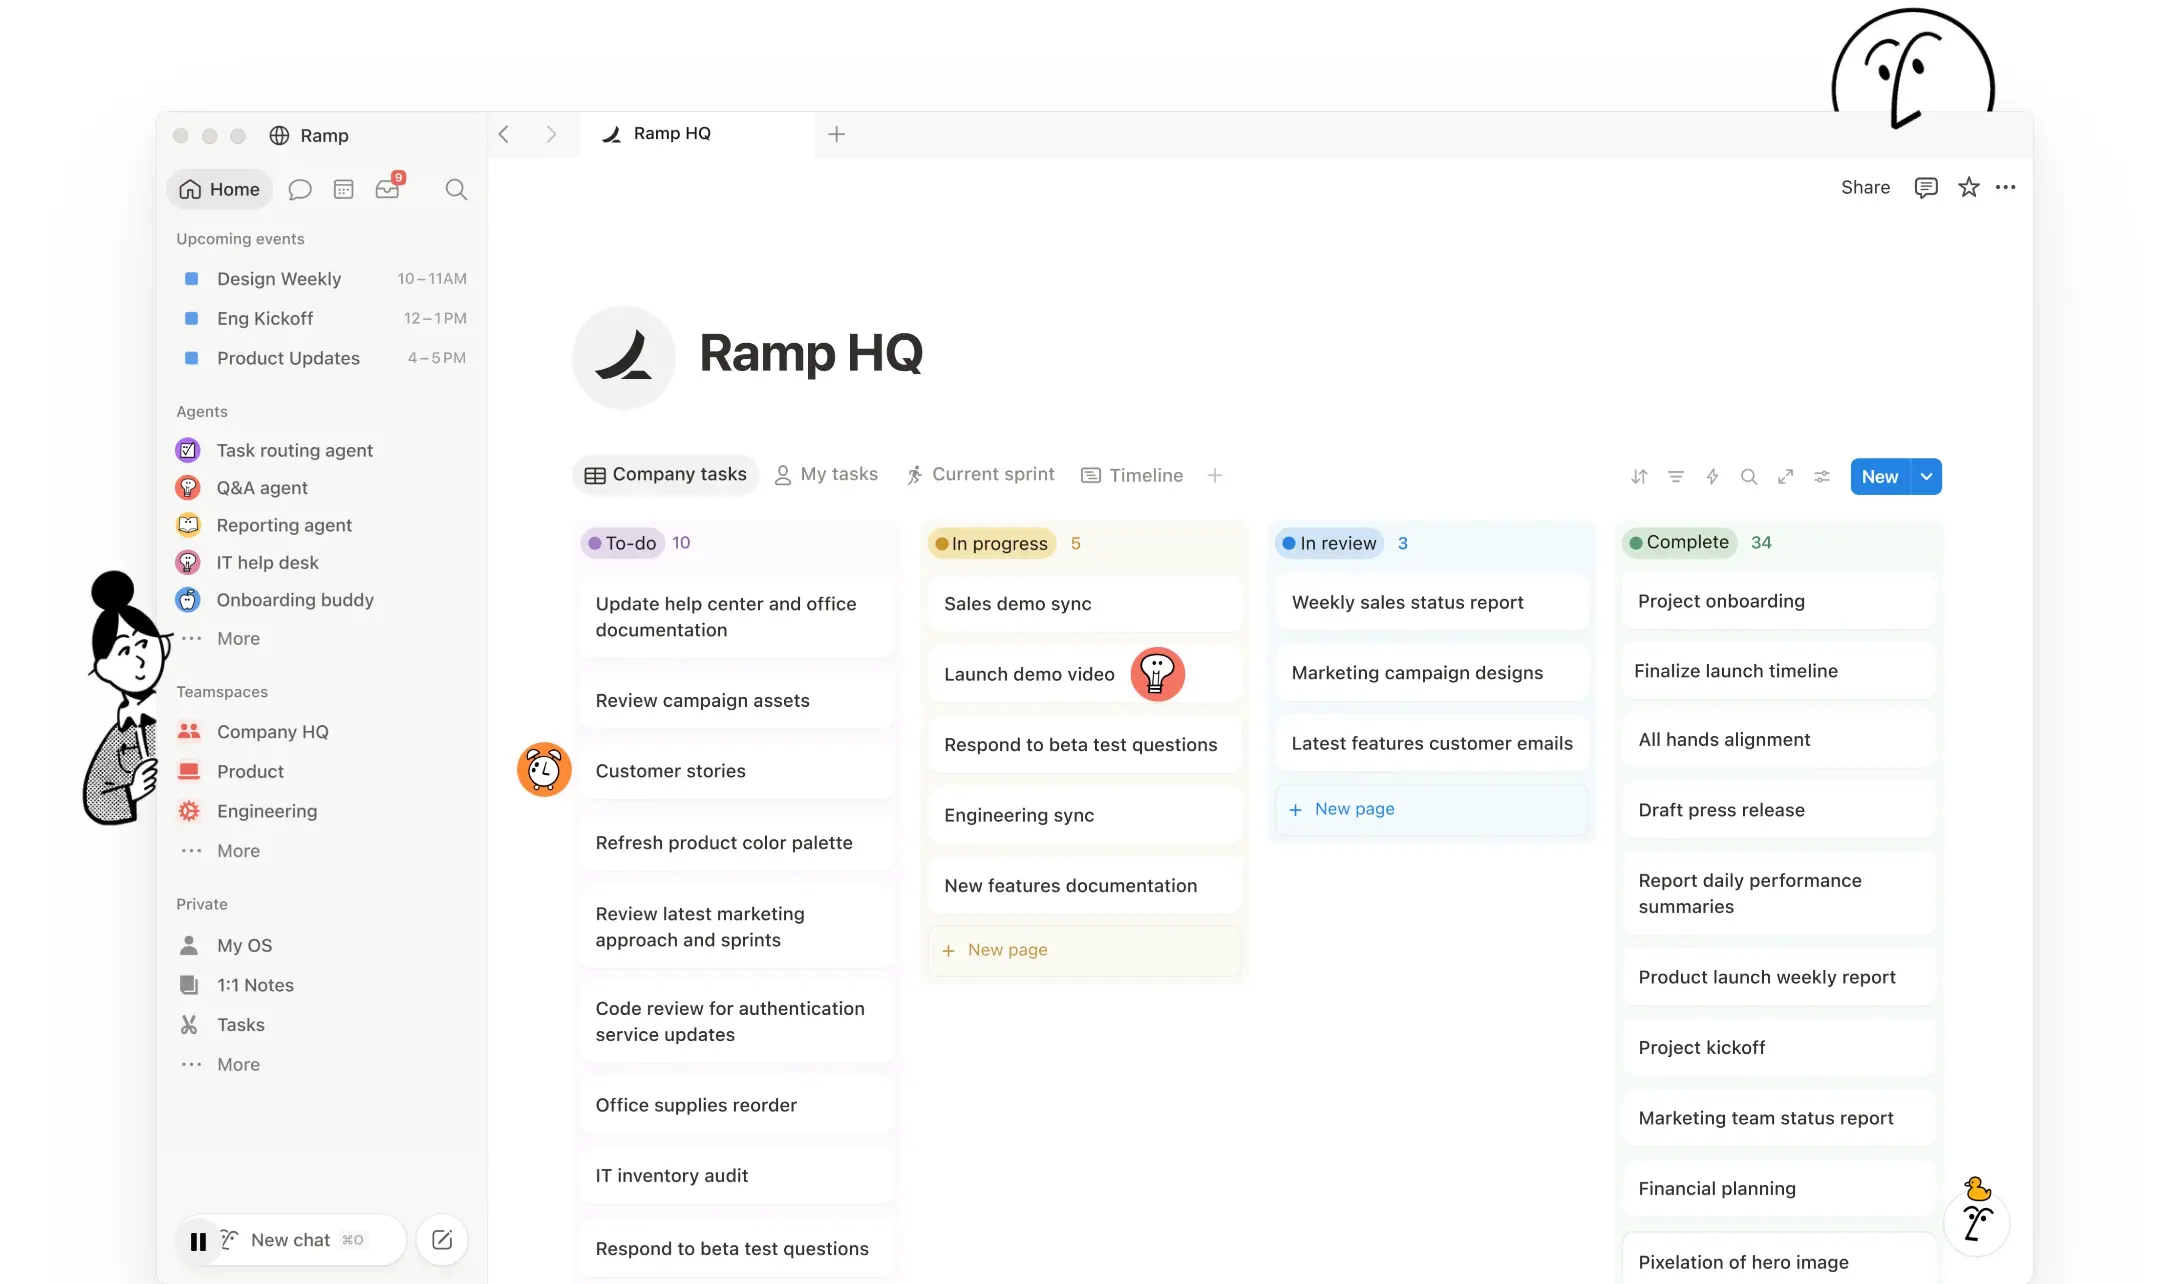Image resolution: width=2180 pixels, height=1284 pixels.
Task: Open the Ramp workspace switcher
Action: 309,135
